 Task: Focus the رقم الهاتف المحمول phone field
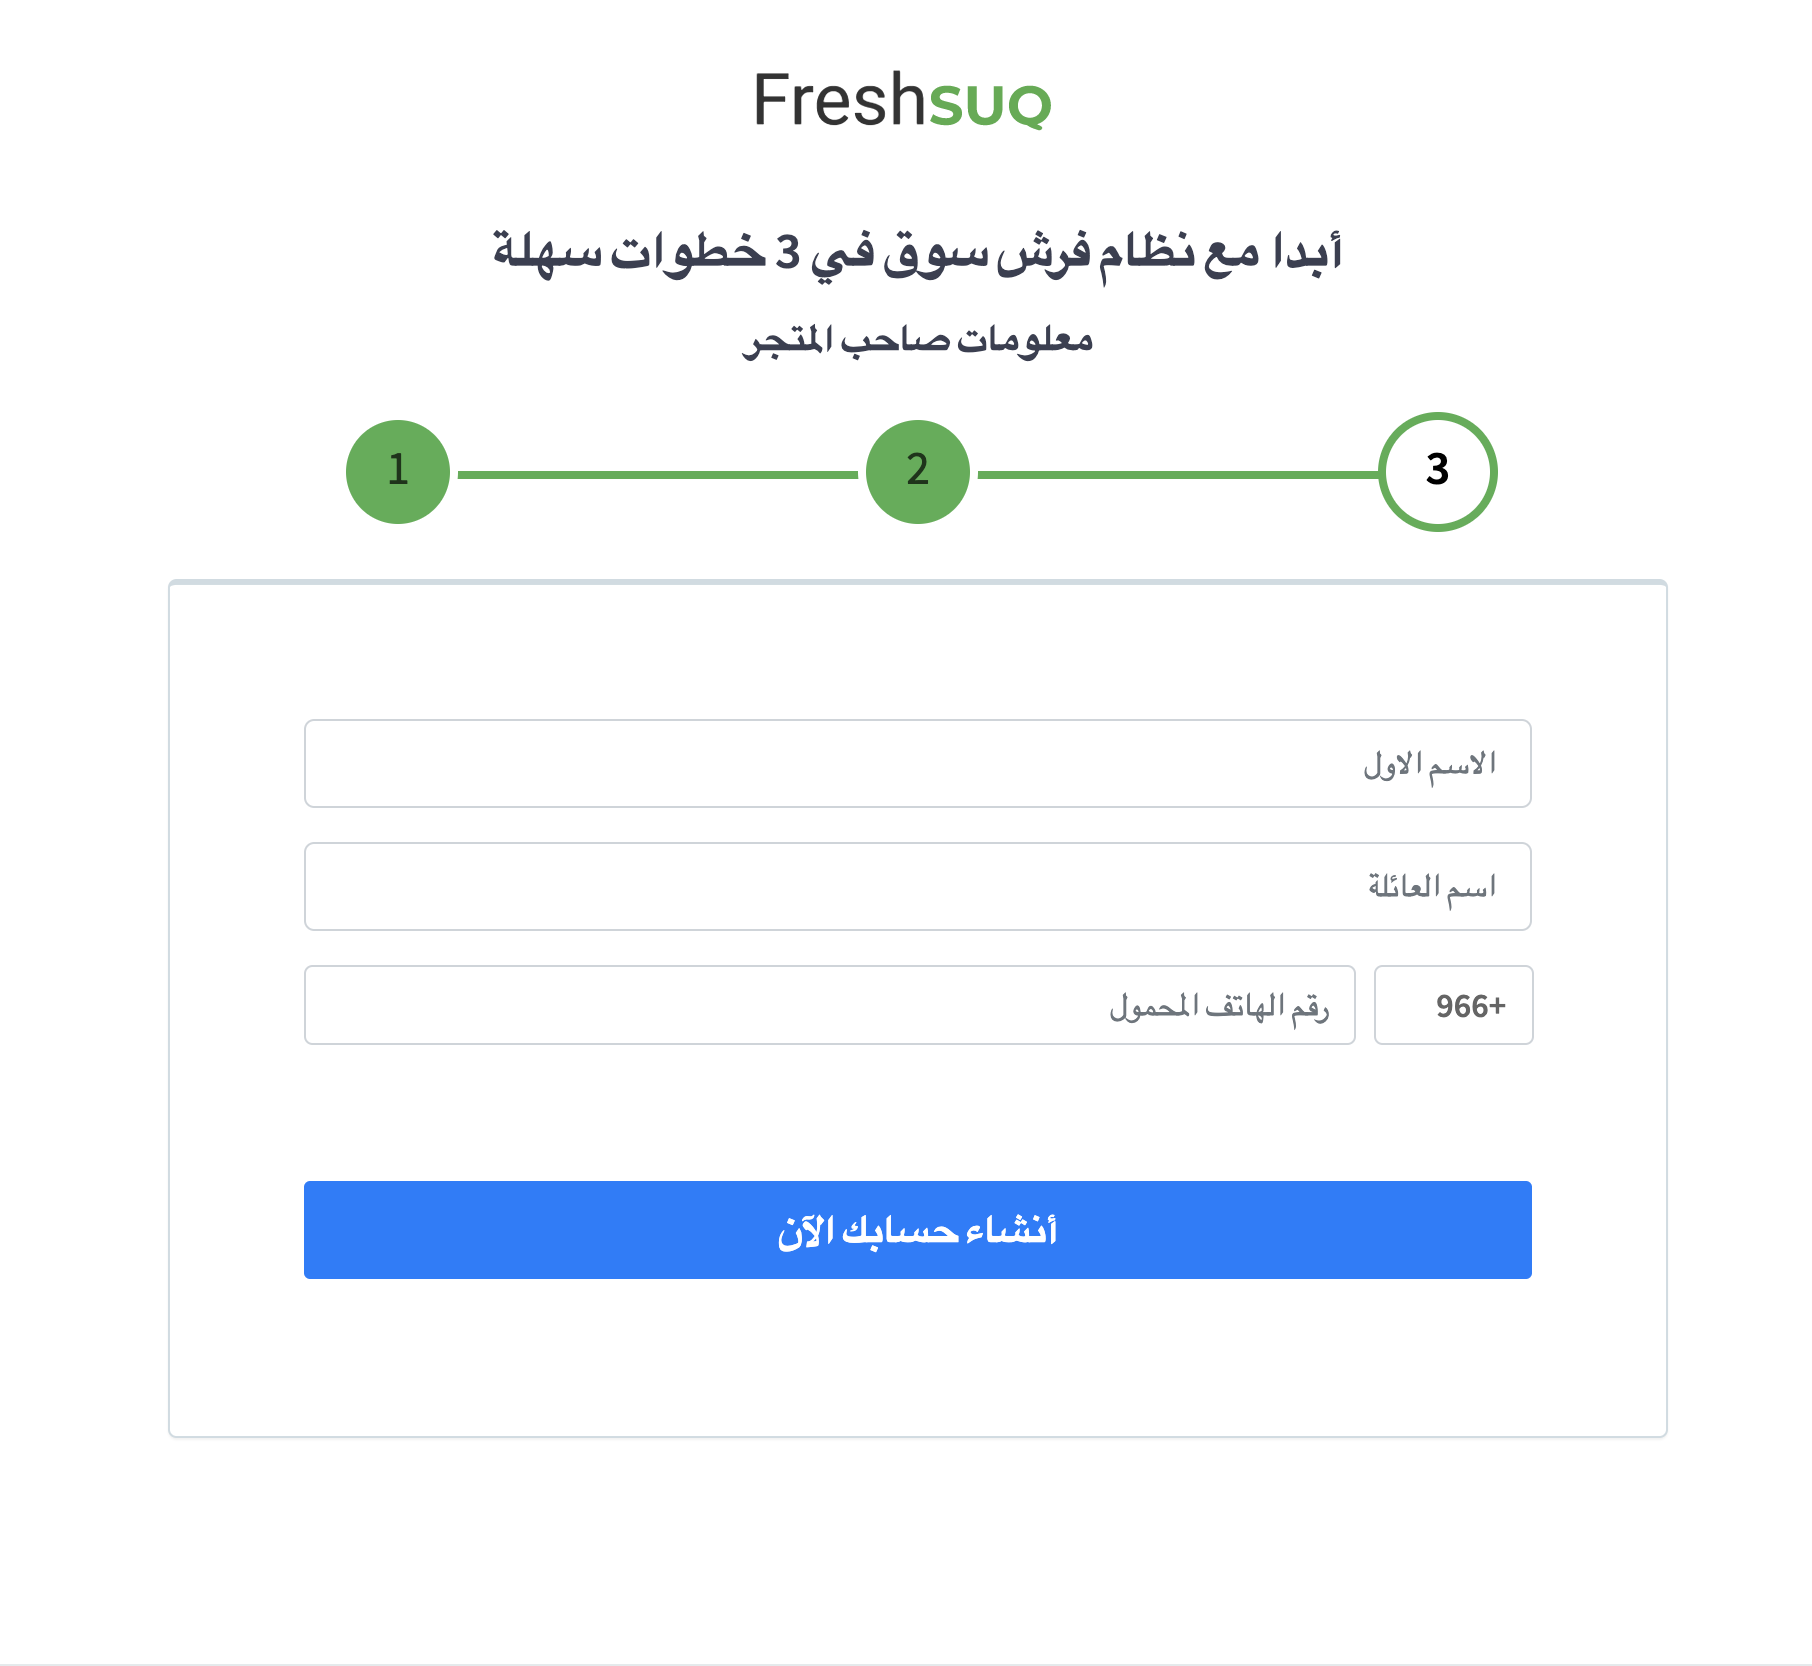[830, 1005]
